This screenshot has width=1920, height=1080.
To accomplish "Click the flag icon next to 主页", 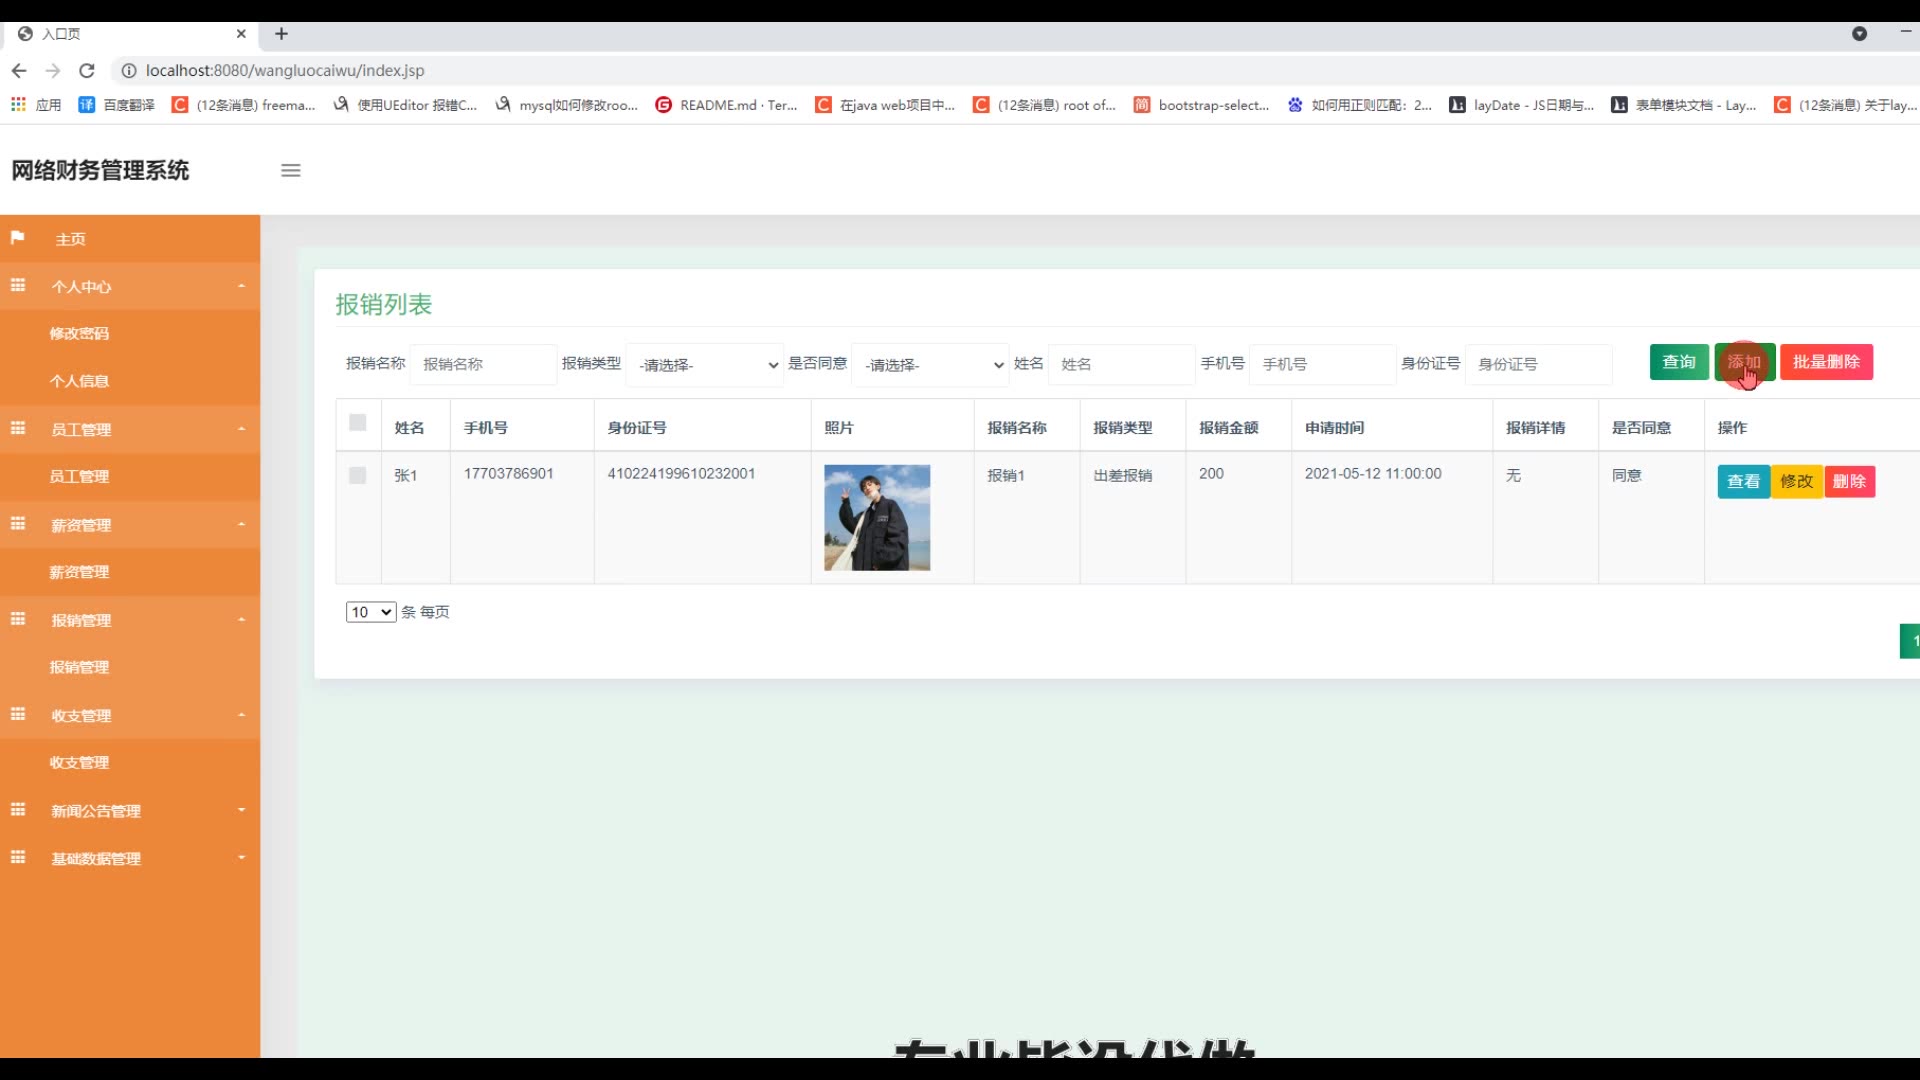I will pos(17,238).
